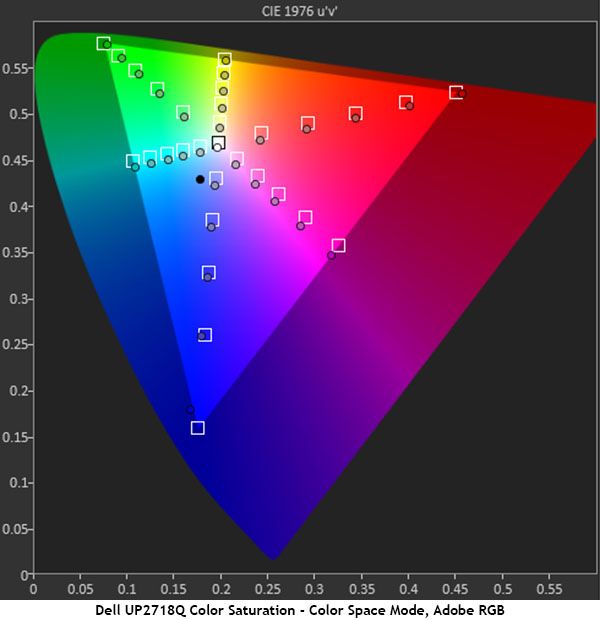Click the solid black dot marker
600x620 pixels.
point(200,180)
